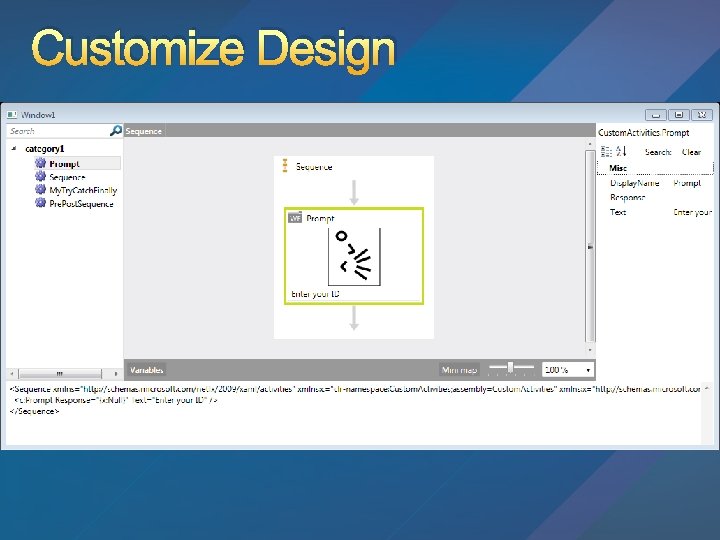Click toolbox horizontal scrollbar thumb

pos(60,373)
